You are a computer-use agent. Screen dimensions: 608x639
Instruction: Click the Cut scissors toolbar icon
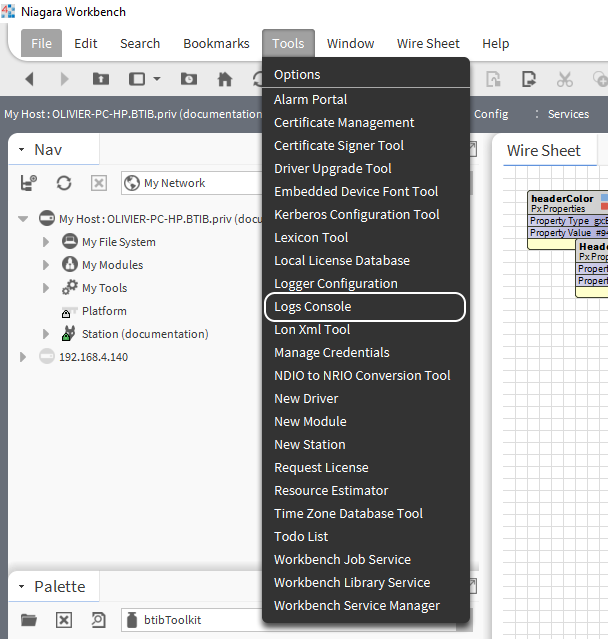[565, 79]
